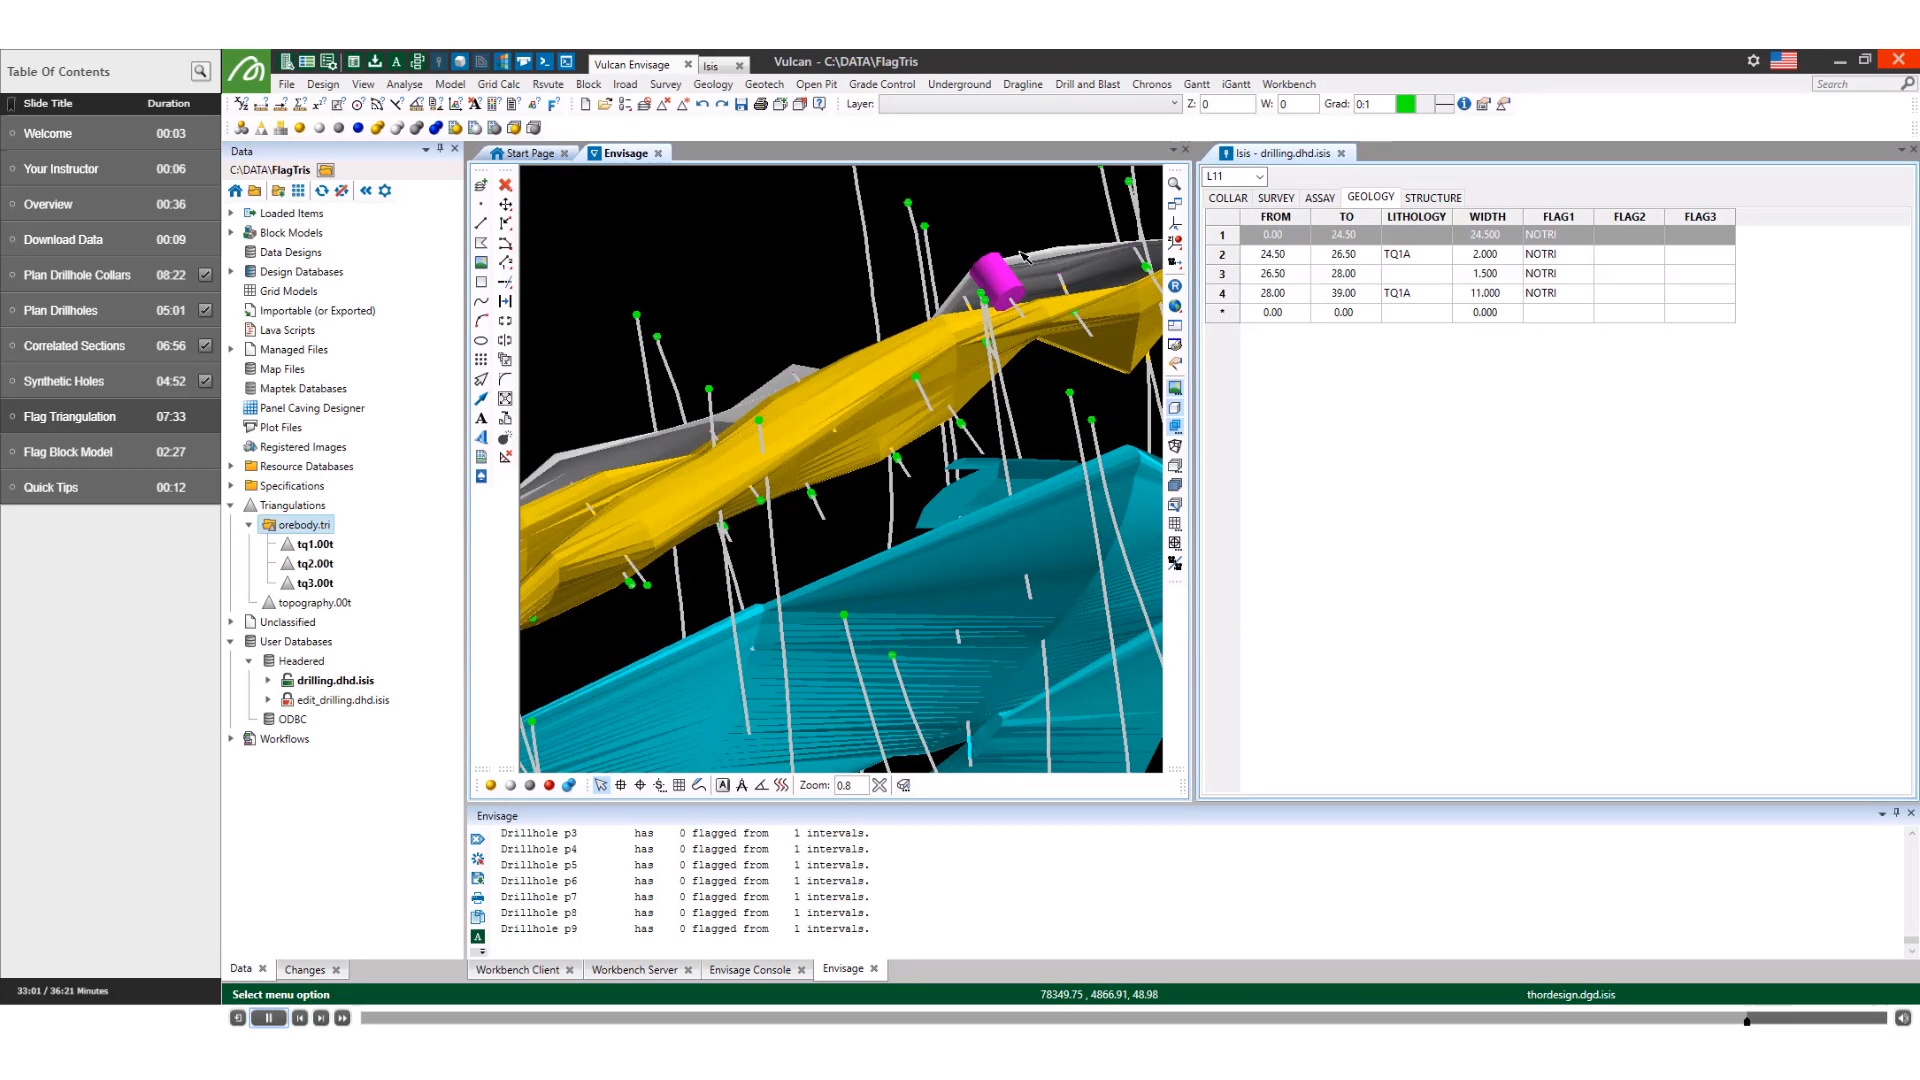Toggle the Synthetic Holes checkbox

(205, 380)
